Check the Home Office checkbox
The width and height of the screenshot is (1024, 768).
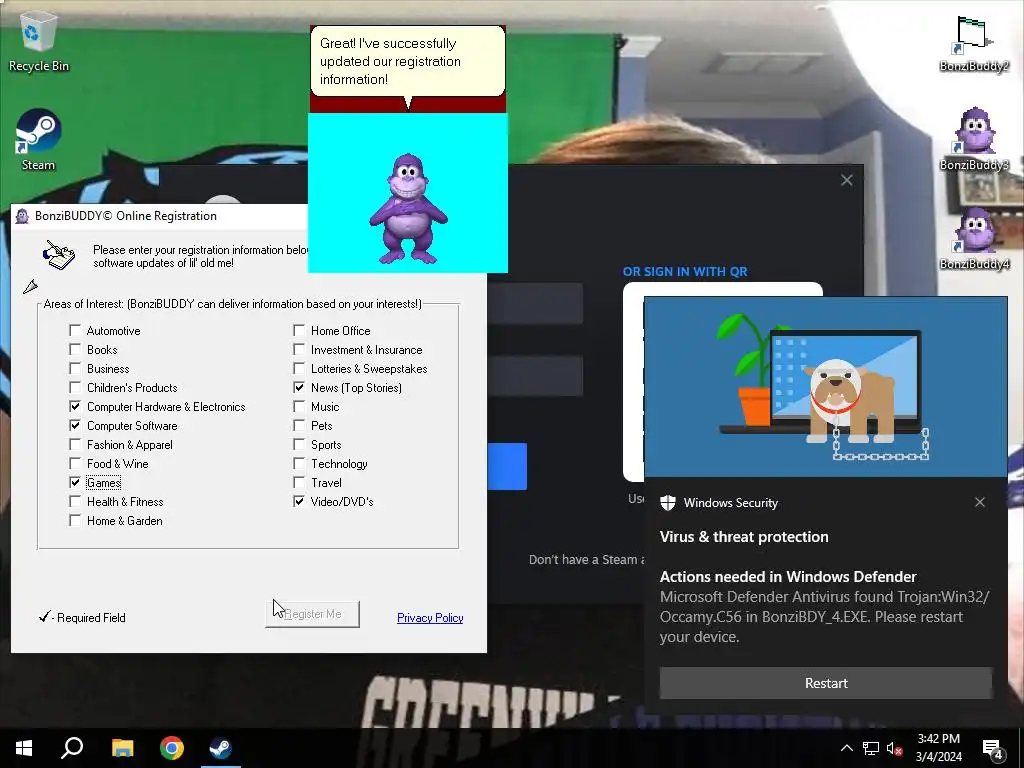(299, 330)
